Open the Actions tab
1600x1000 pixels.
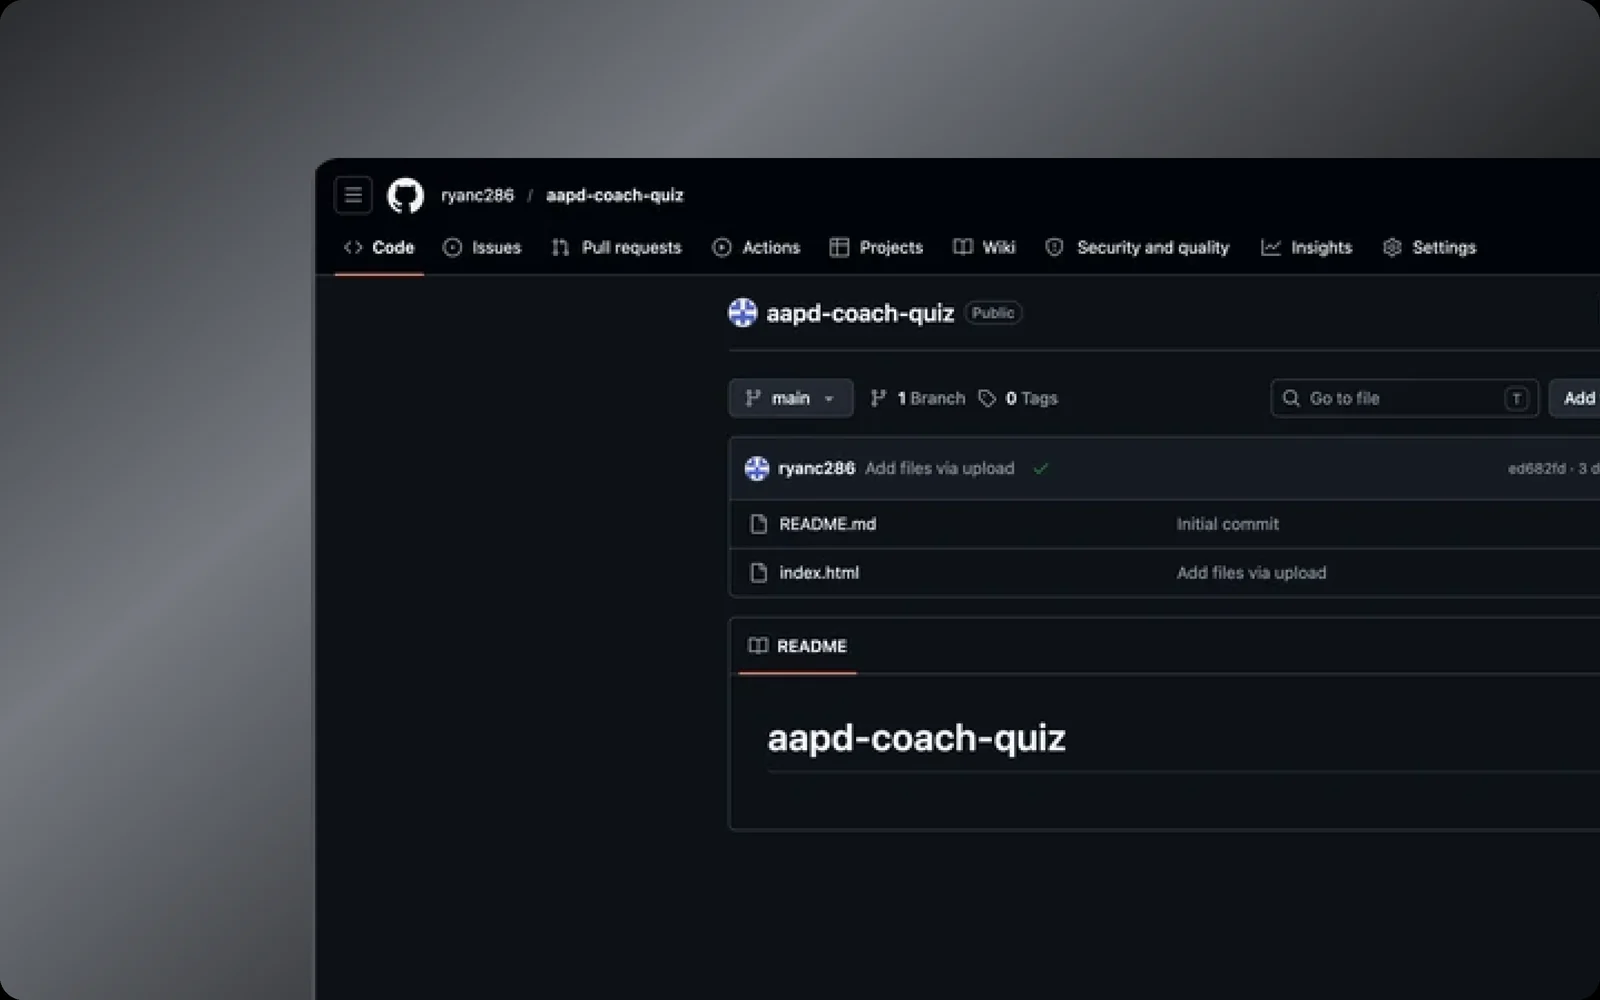(756, 247)
